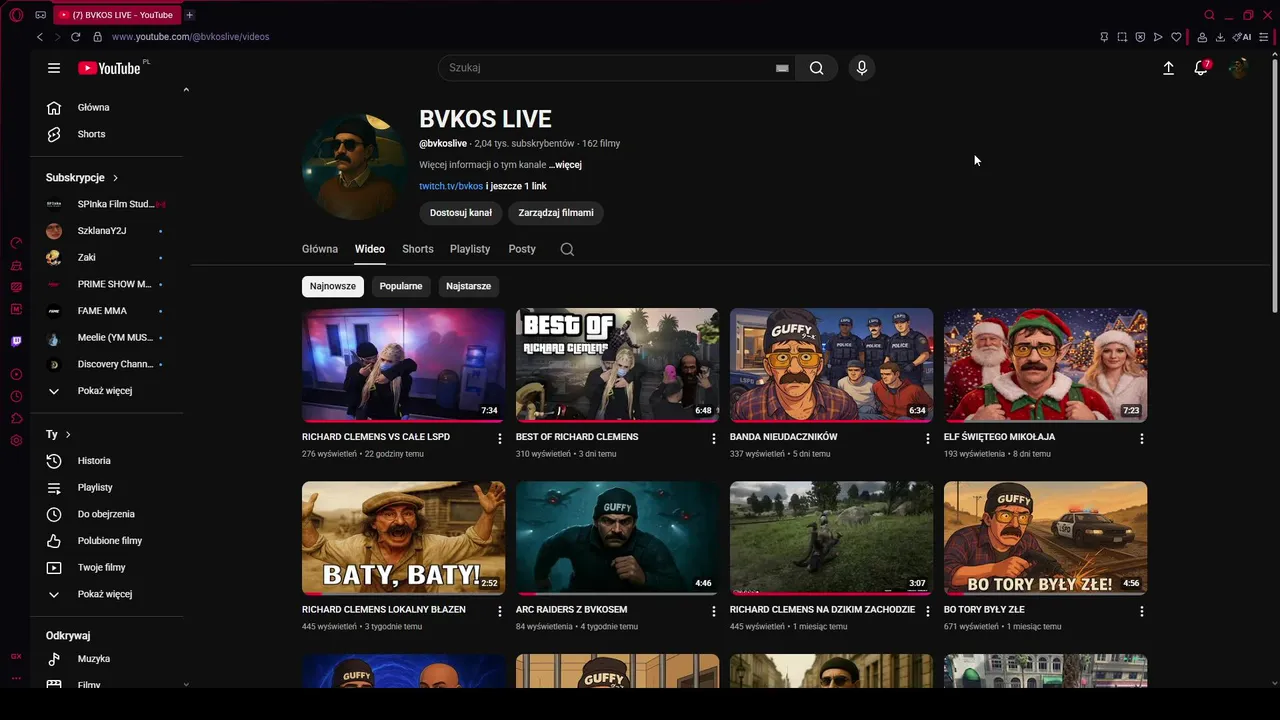This screenshot has height=720, width=1280.
Task: Select the BVKOS LIVE - YouTube browser tab
Action: tap(116, 15)
